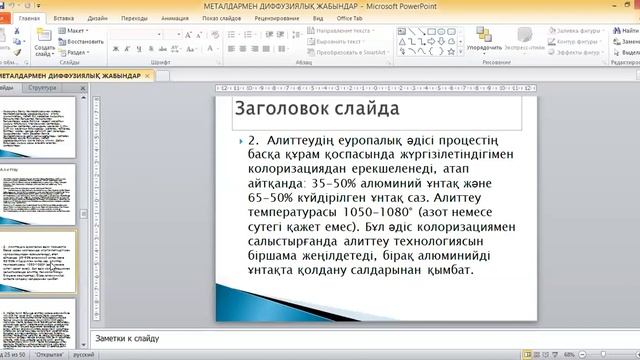Click the Создать слайд new slide icon
This screenshot has height=360, width=640.
44,36
